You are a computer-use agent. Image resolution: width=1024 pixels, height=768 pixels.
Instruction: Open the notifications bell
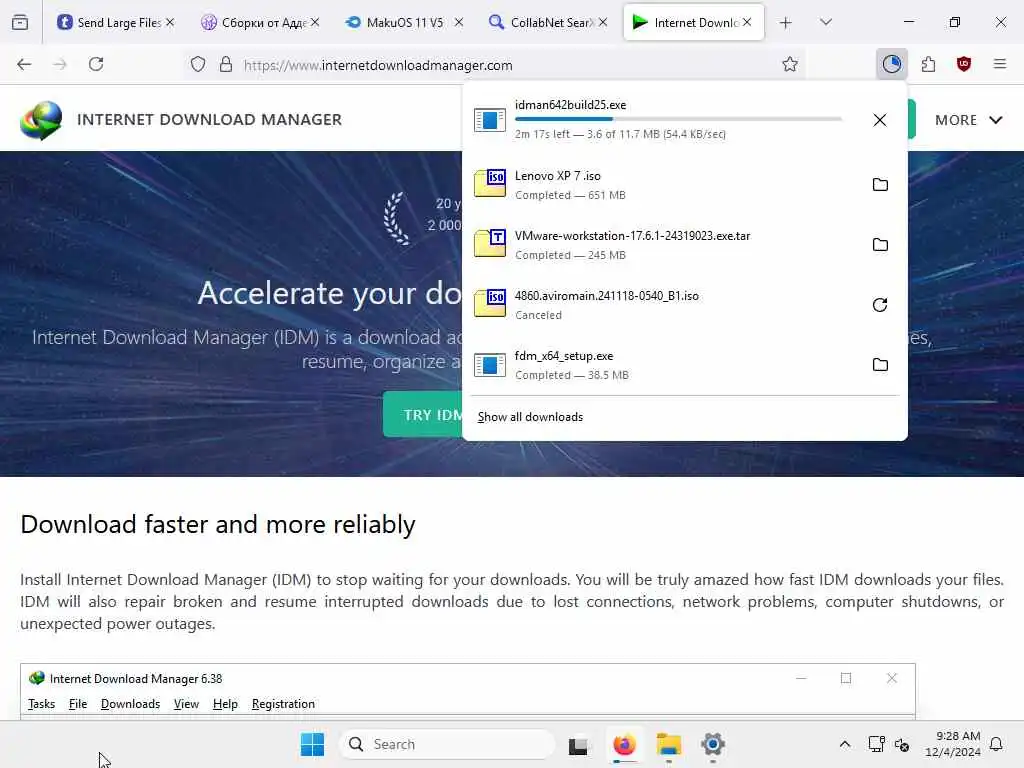(x=997, y=744)
